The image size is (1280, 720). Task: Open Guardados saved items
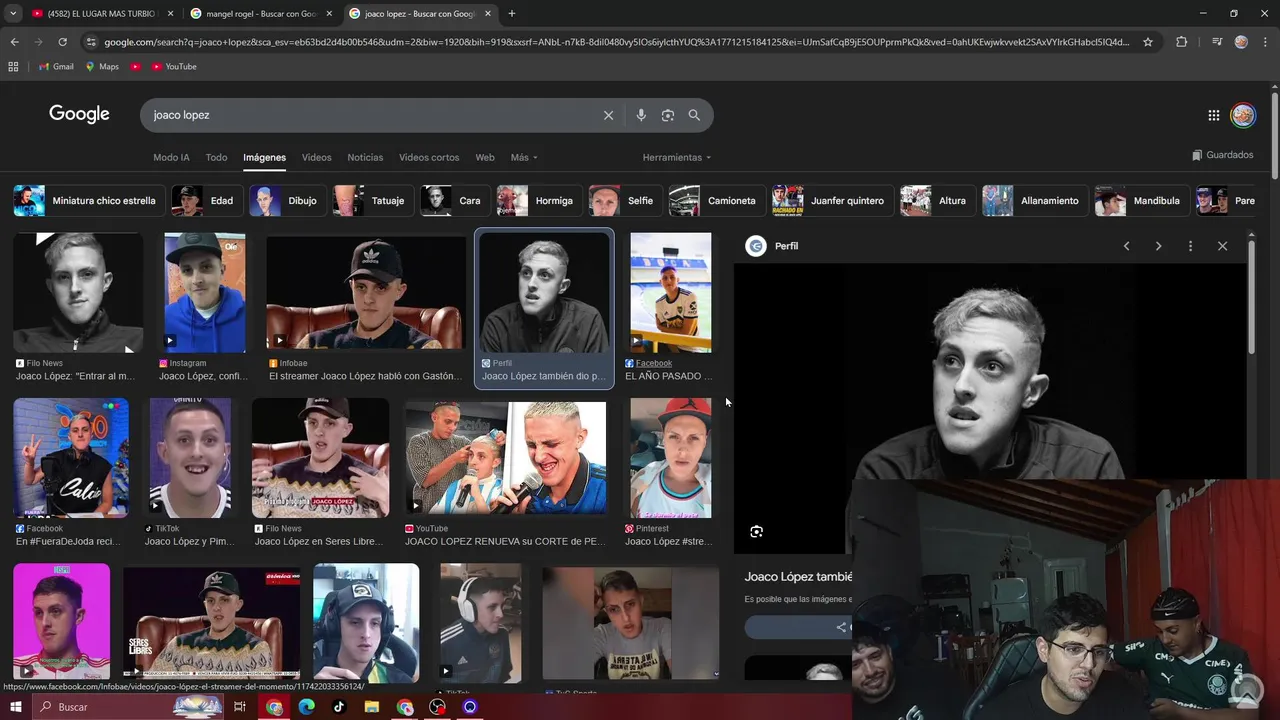click(1222, 155)
